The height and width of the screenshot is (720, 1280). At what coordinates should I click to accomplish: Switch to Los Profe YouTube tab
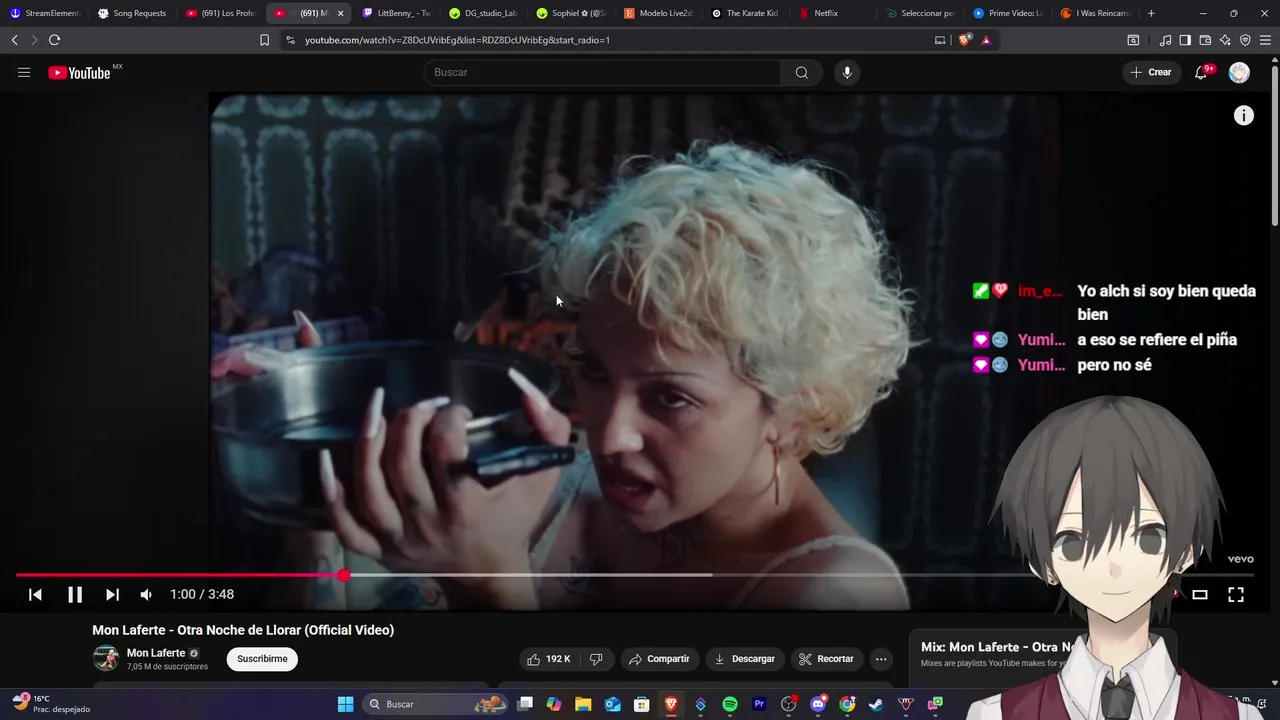[x=222, y=13]
